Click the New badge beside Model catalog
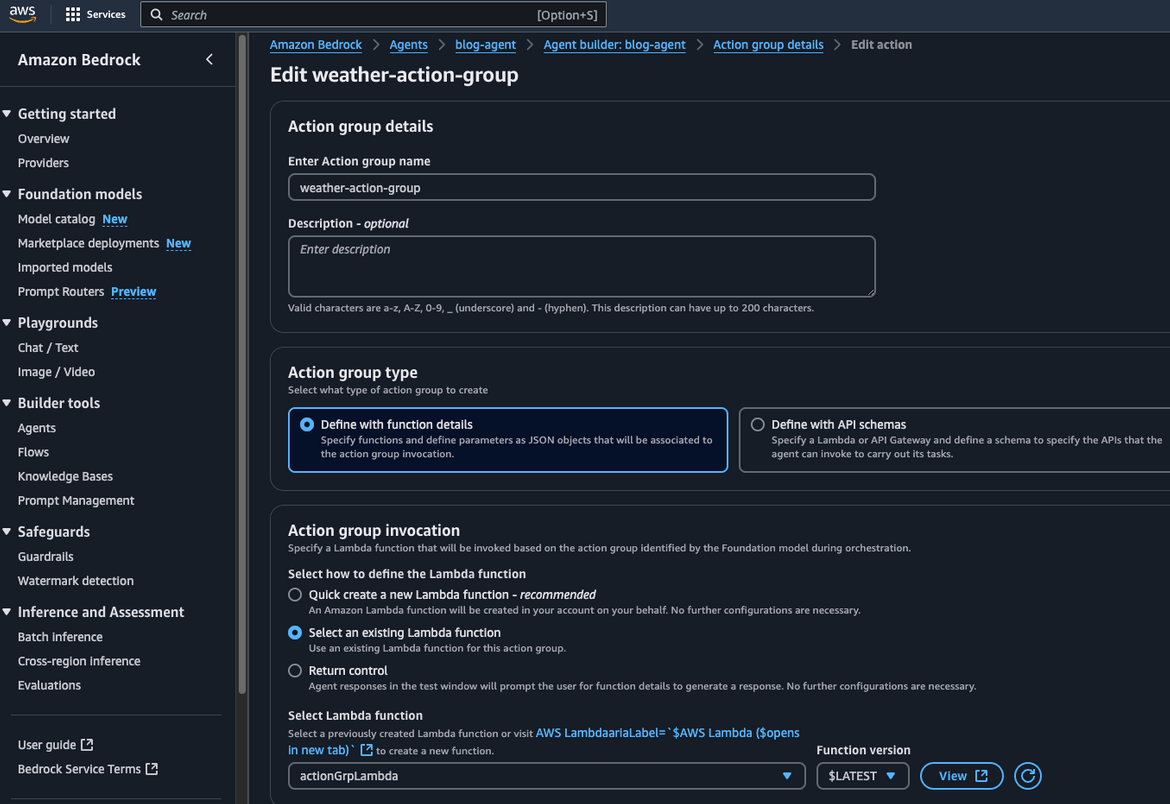Viewport: 1170px width, 804px height. point(115,219)
